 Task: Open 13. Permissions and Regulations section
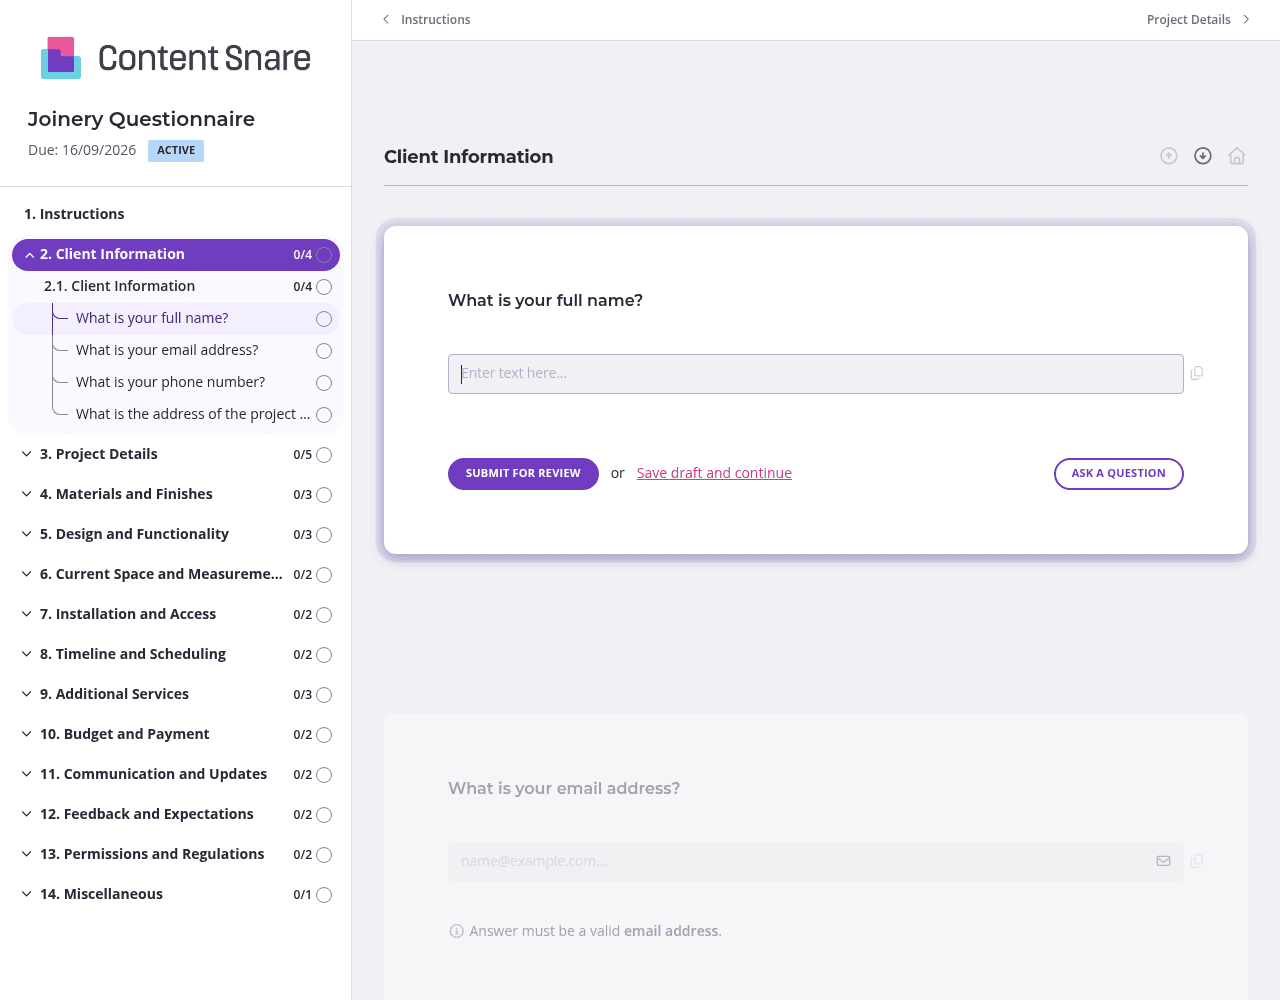[x=152, y=854]
